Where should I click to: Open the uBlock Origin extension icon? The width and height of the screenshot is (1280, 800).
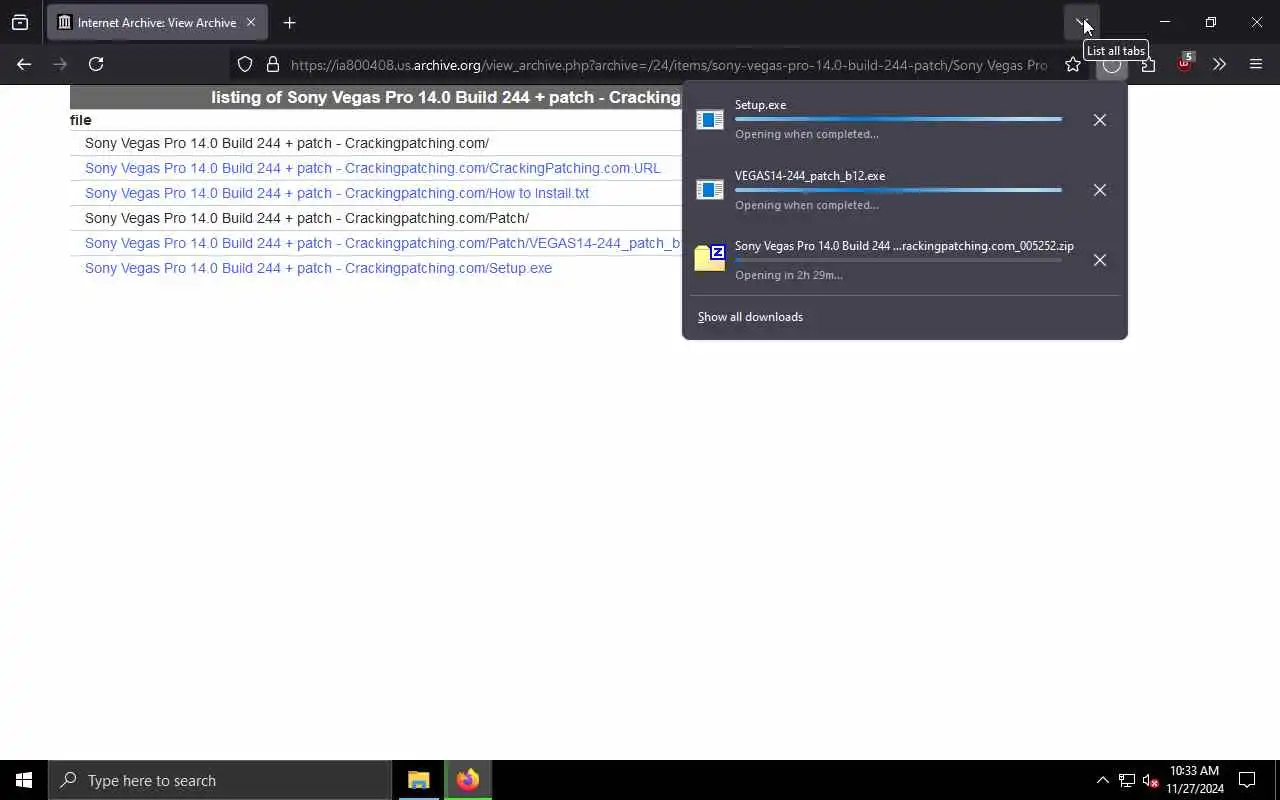(1185, 62)
